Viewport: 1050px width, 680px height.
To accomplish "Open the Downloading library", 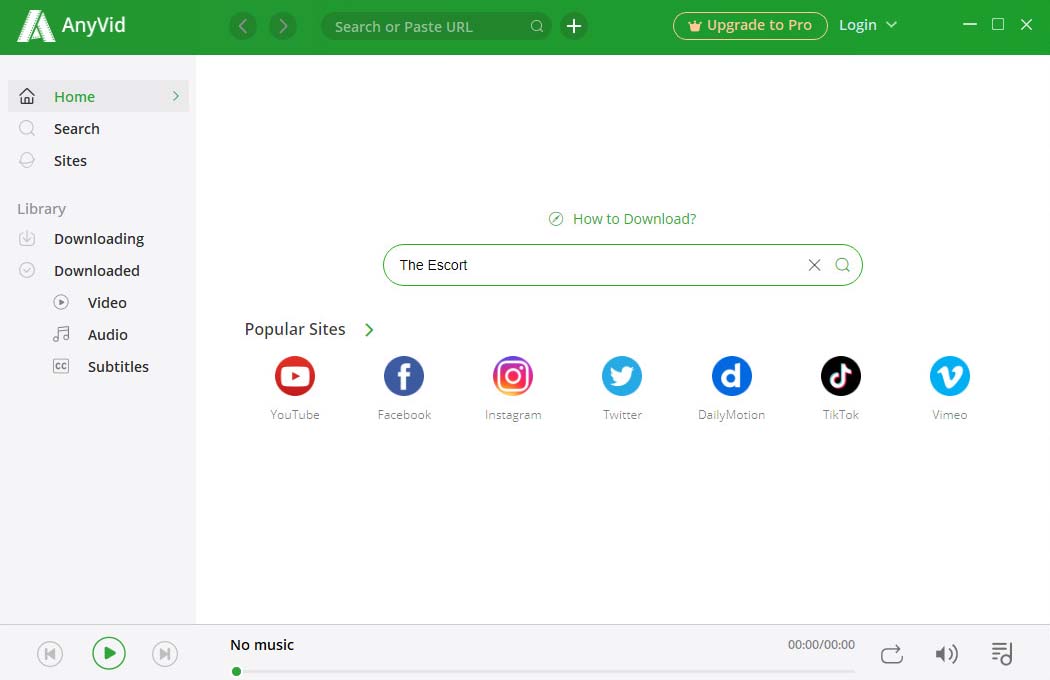I will point(98,239).
